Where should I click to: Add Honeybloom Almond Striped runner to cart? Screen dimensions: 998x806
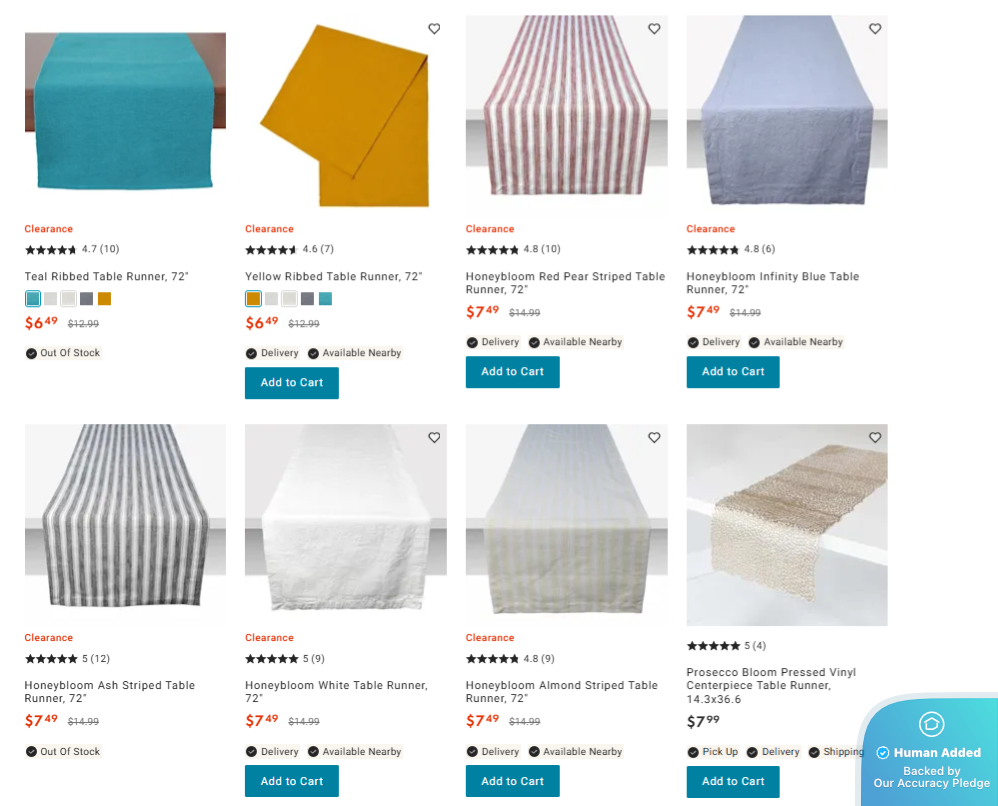point(512,781)
